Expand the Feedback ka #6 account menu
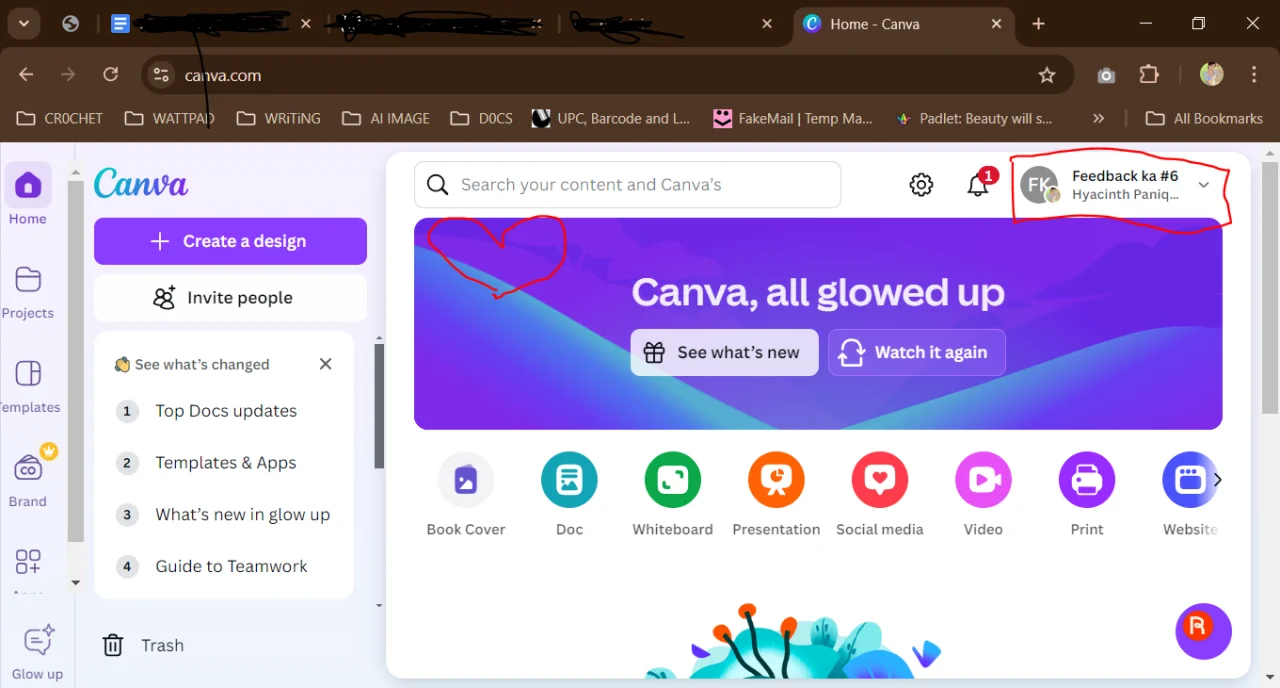The width and height of the screenshot is (1280, 688). coord(1119,185)
